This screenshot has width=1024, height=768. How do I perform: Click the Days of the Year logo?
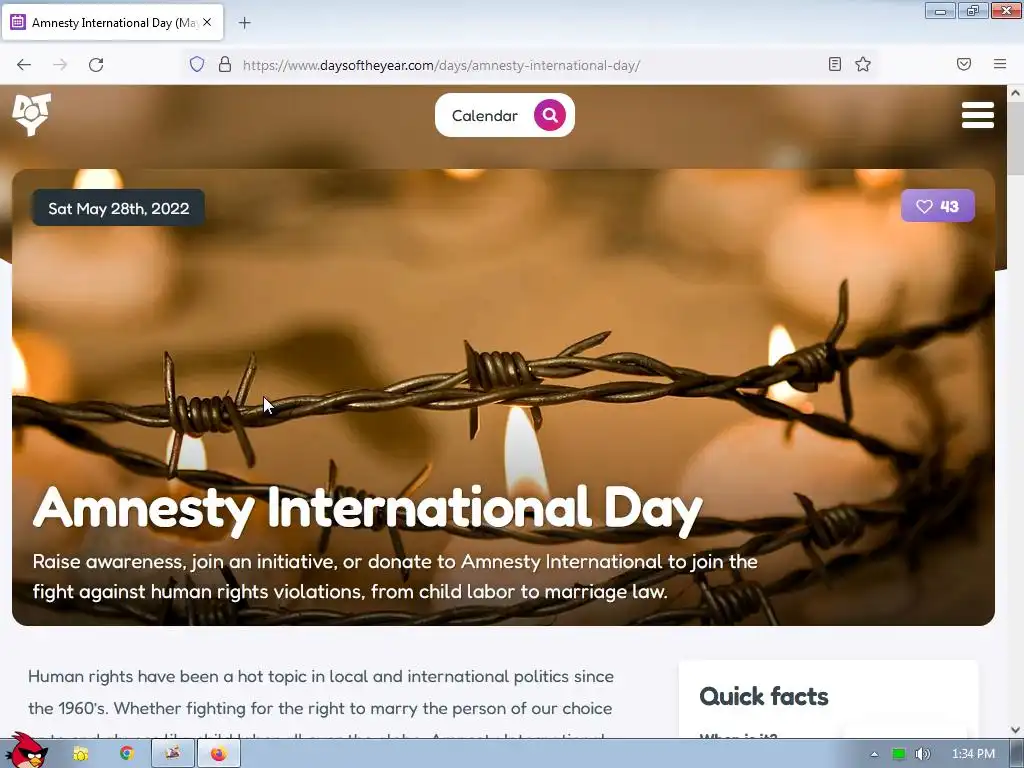31,114
